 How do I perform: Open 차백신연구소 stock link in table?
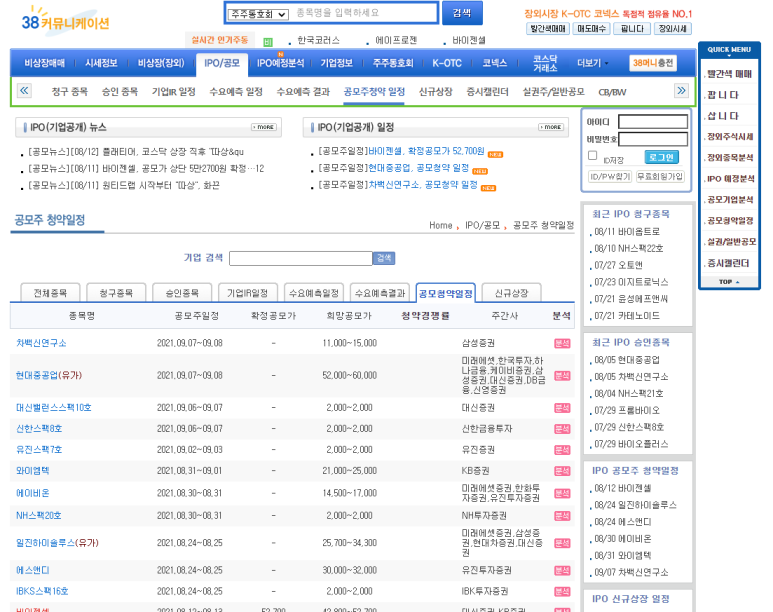click(41, 343)
